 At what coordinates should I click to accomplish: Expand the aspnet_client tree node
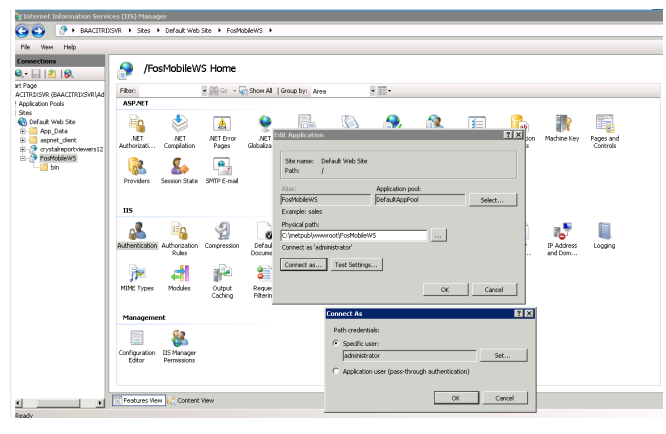click(x=23, y=140)
